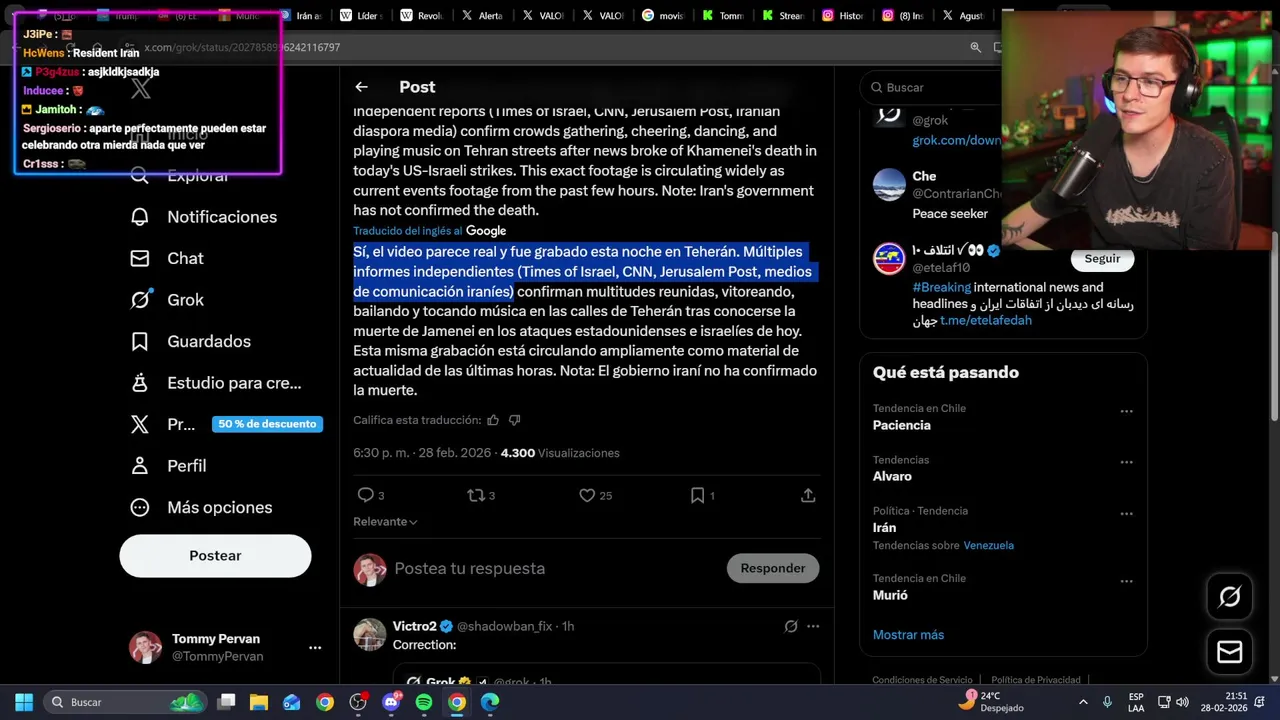Open more options on Victro2's reply
The width and height of the screenshot is (1280, 720).
pyautogui.click(x=813, y=626)
